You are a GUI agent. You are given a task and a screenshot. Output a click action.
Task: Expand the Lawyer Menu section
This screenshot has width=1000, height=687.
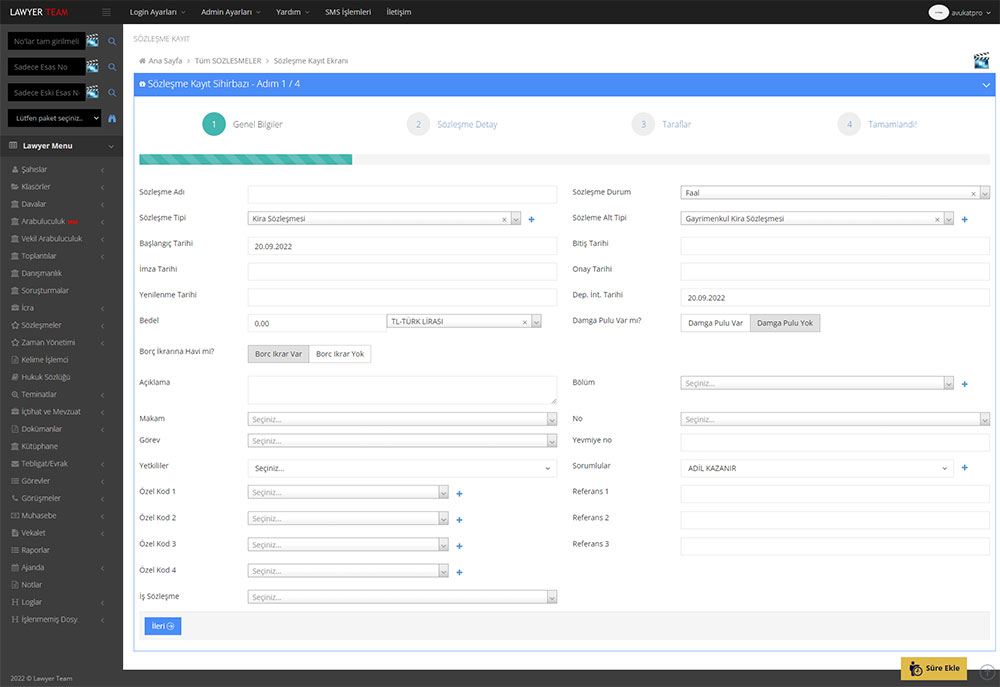click(61, 146)
